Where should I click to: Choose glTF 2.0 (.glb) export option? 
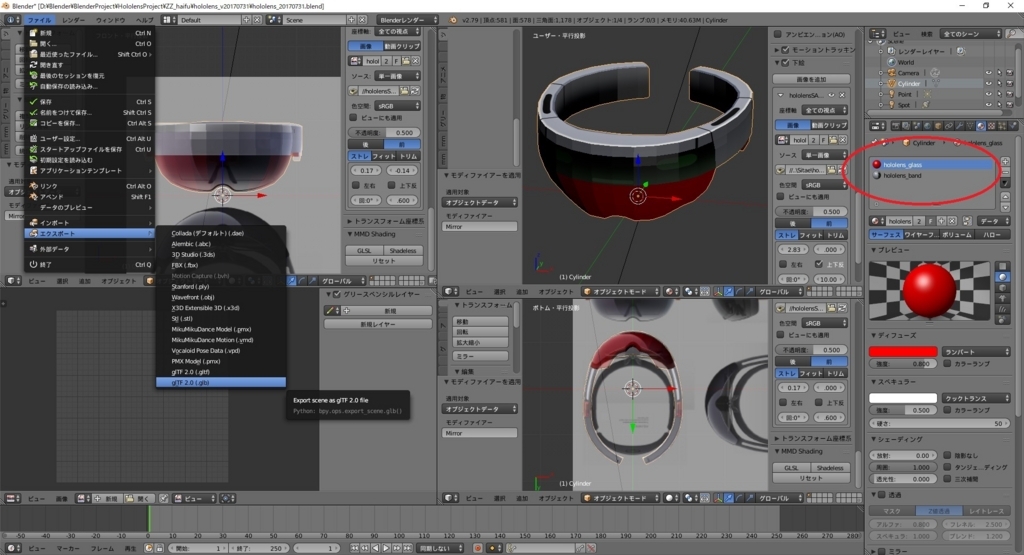click(x=221, y=383)
